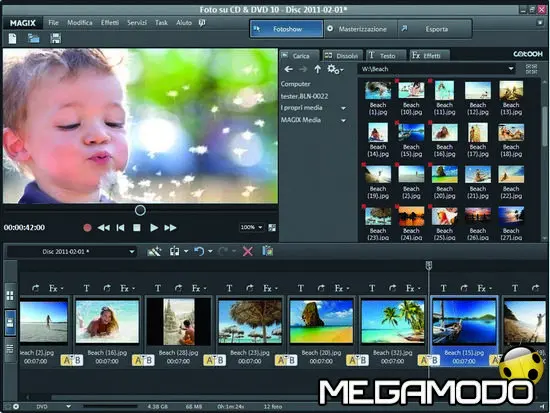The image size is (550, 413).
Task: Open browser options gear menu
Action: [x=335, y=69]
